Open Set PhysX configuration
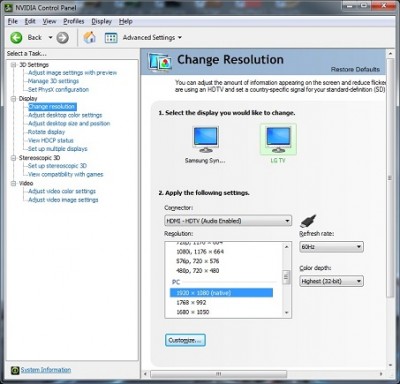The width and height of the screenshot is (400, 384). click(x=58, y=89)
